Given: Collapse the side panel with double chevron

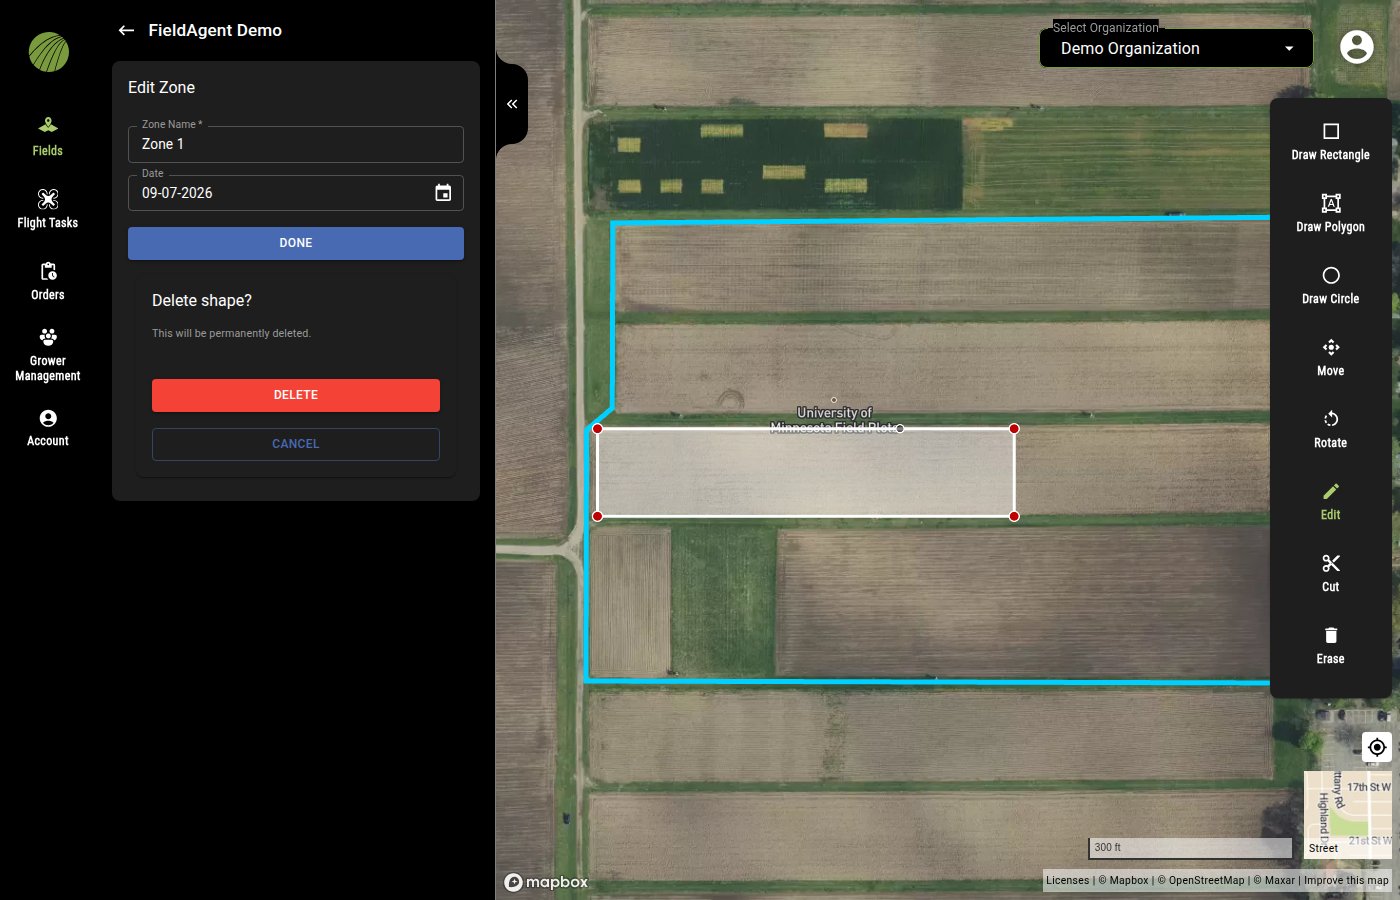Looking at the screenshot, I should (512, 104).
